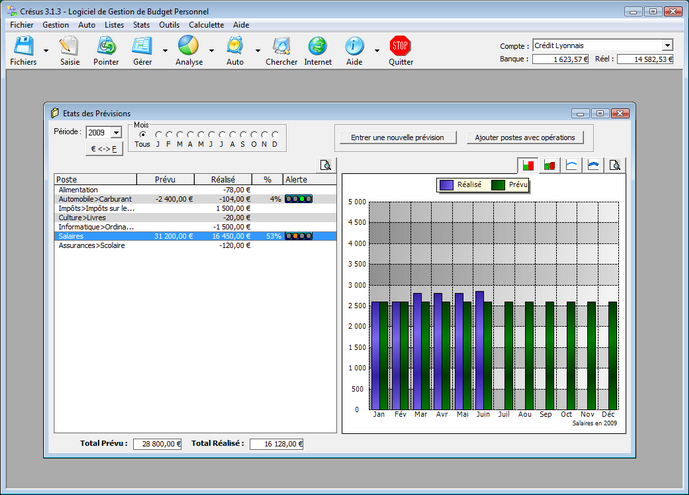The image size is (689, 495).
Task: Launch the Internet globe icon
Action: pos(318,46)
